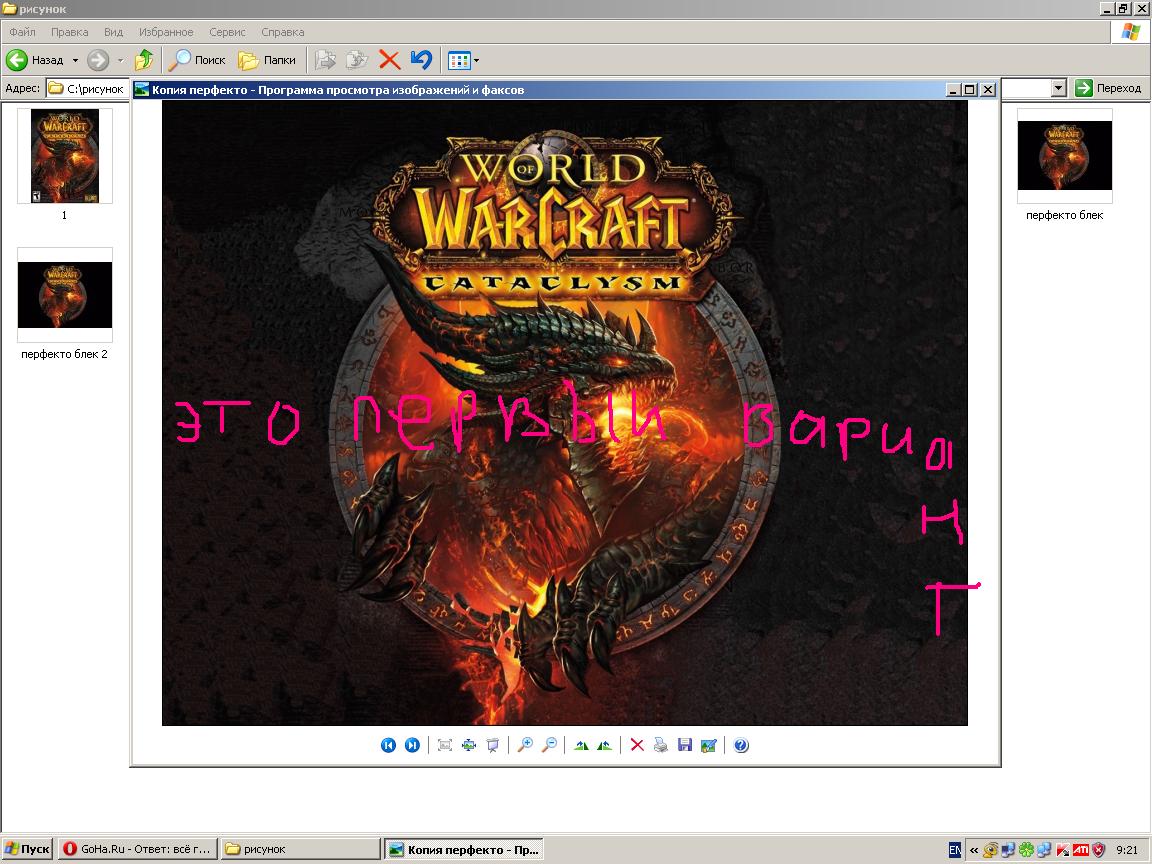Click the Поиск search button
The height and width of the screenshot is (864, 1152).
pos(197,60)
